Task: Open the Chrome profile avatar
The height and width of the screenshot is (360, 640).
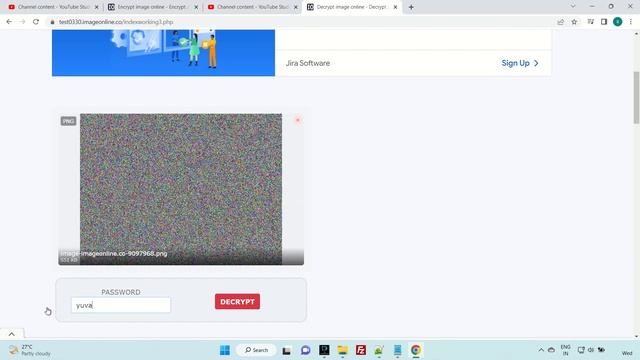Action: tap(618, 22)
